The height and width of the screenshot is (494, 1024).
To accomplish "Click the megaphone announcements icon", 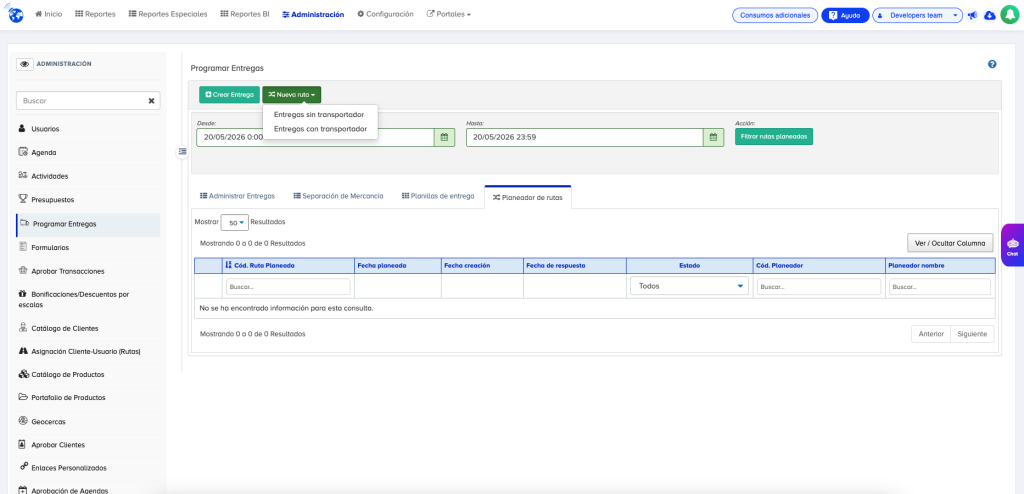I will pos(972,15).
